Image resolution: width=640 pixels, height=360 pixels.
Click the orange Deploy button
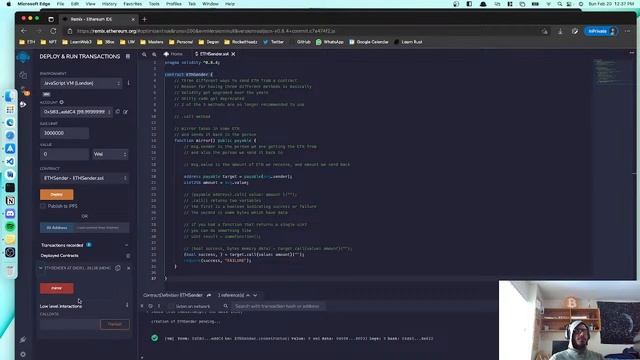[x=57, y=195]
